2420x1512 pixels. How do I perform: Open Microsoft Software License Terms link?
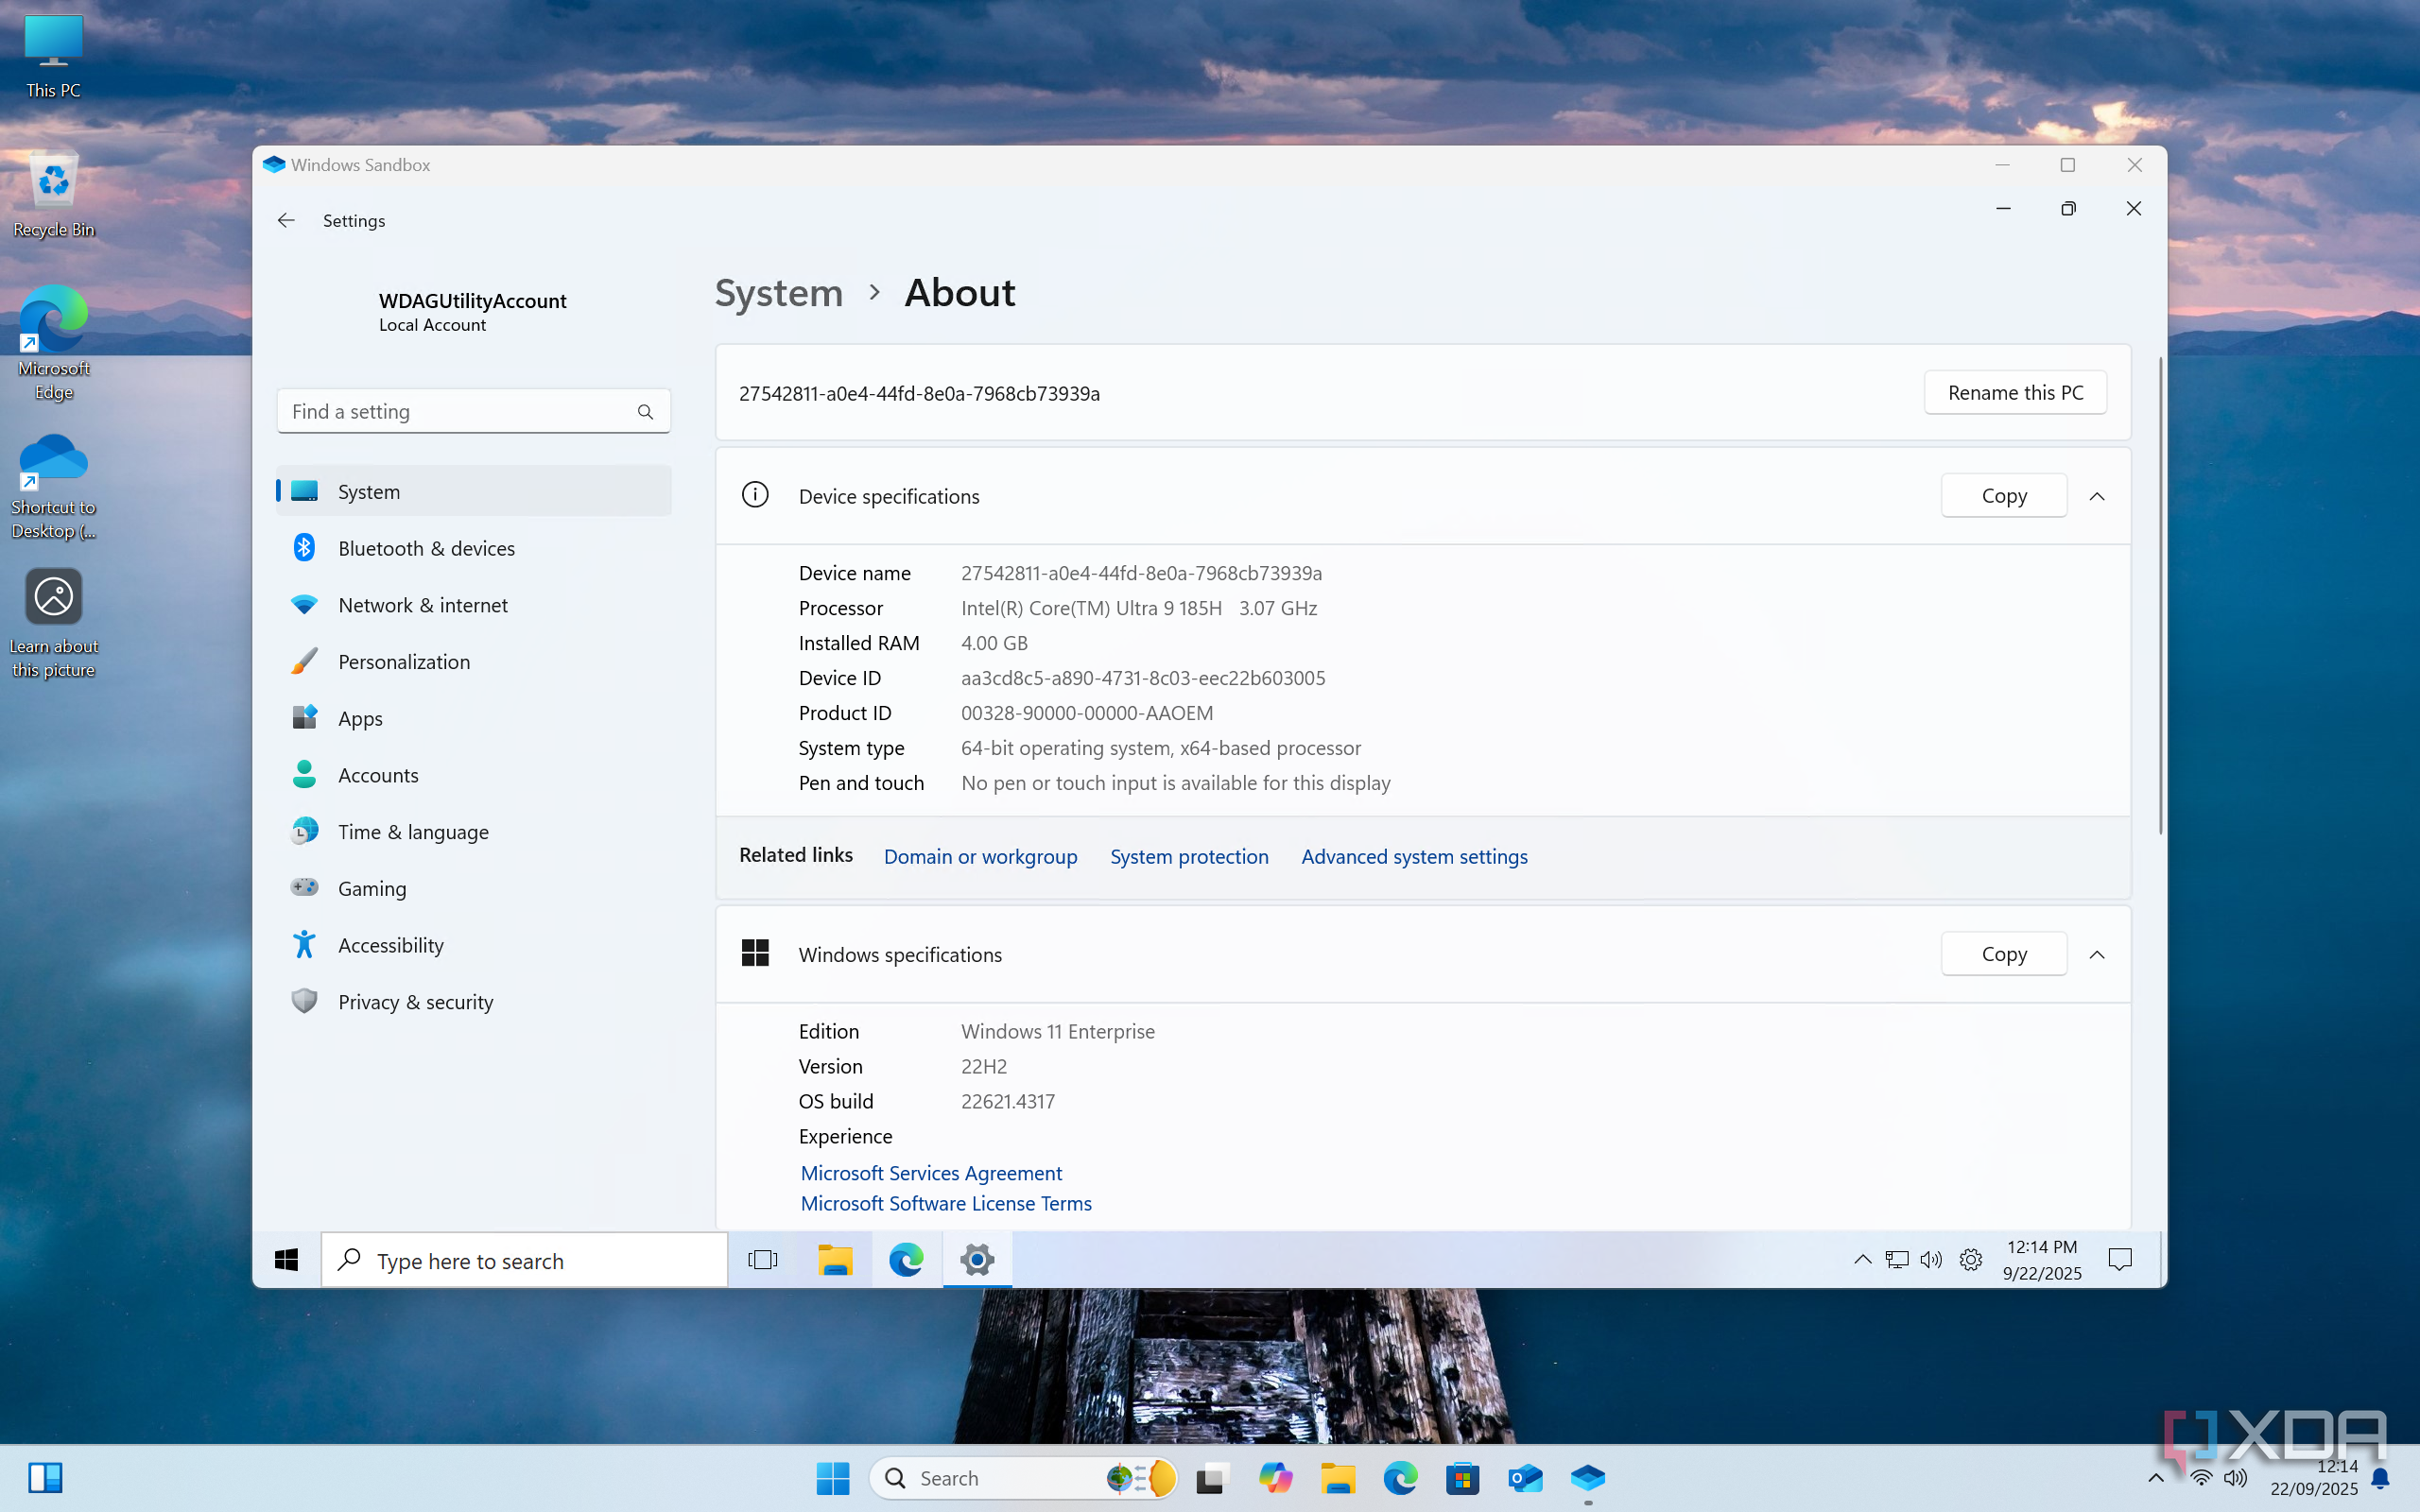point(946,1203)
